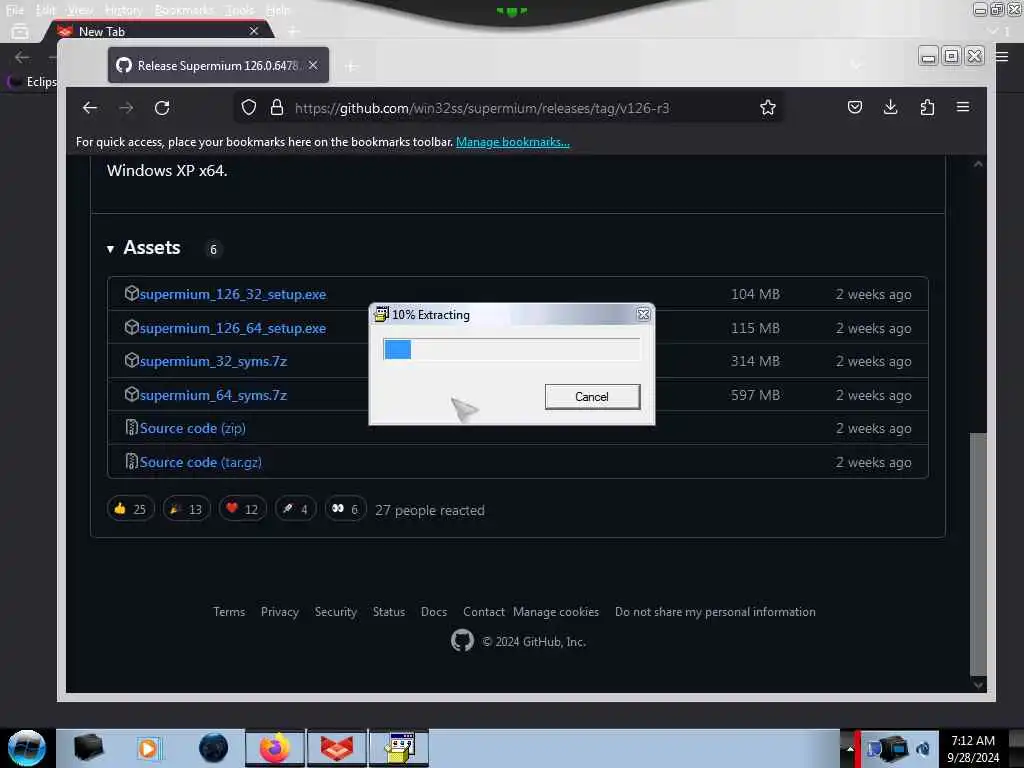Viewport: 1024px width, 768px height.
Task: Open the Firefox taskbar button
Action: (275, 748)
